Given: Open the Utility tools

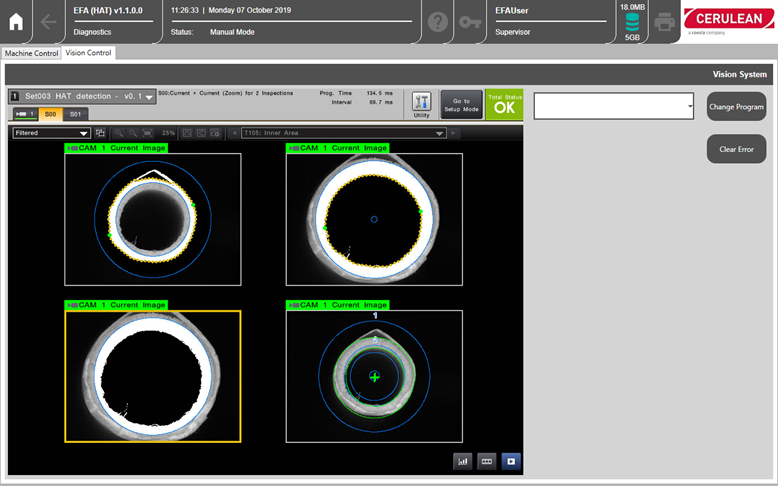Looking at the screenshot, I should [x=421, y=104].
